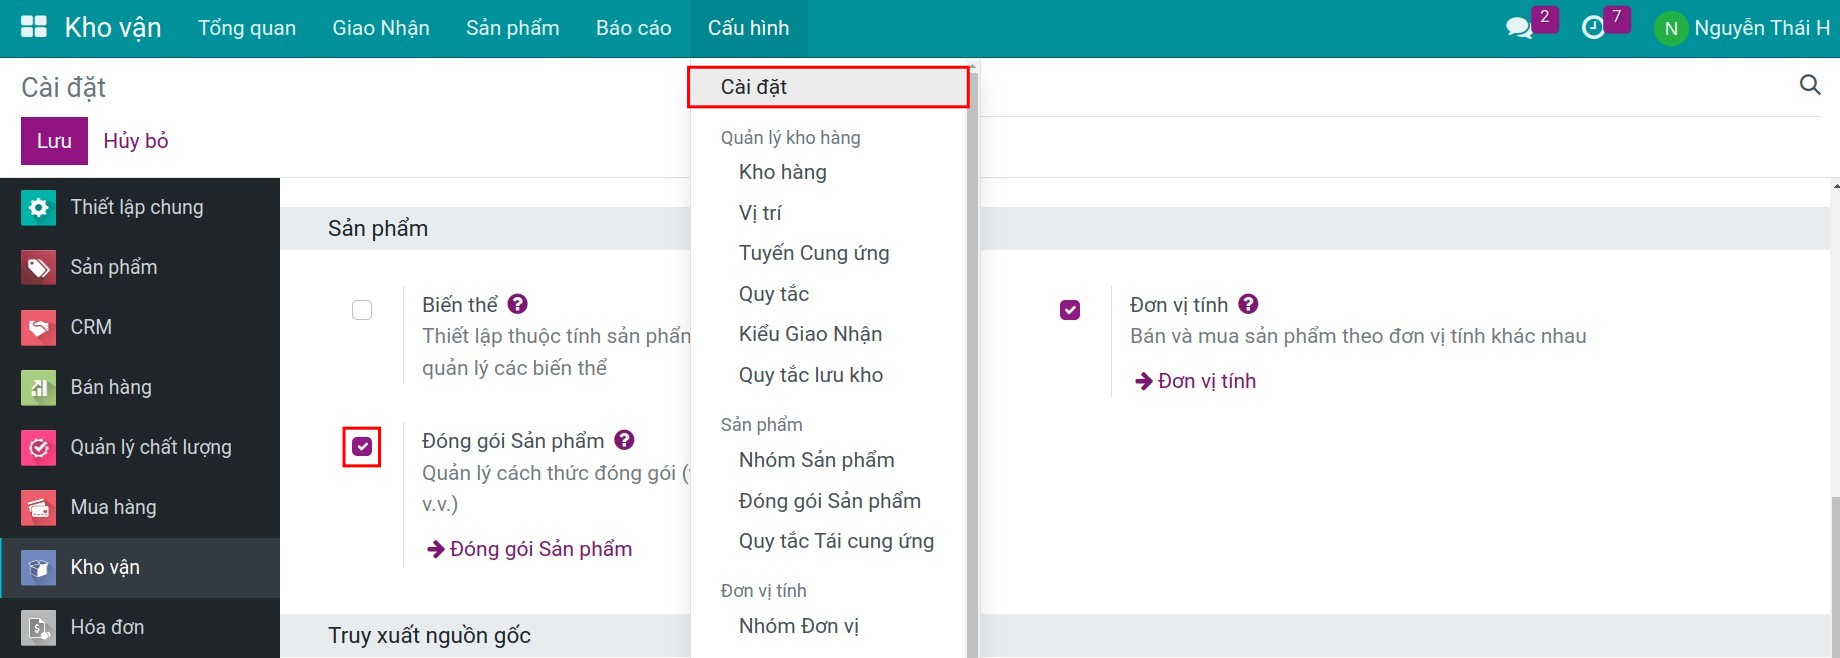
Task: Open the messages chat icon
Action: pyautogui.click(x=1519, y=28)
